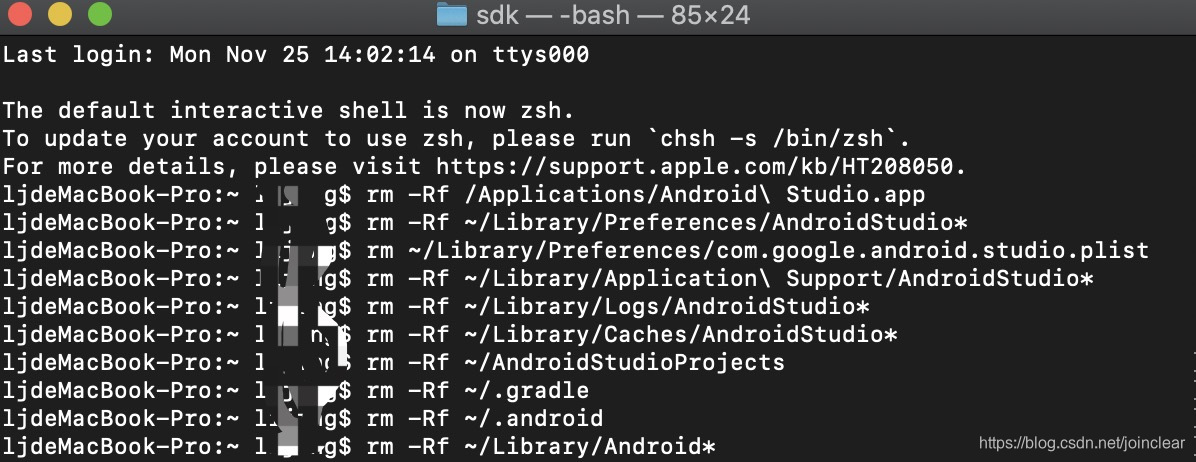Click the 'rm -Rf ~/.gradle' command
1196x462 pixels.
pyautogui.click(x=478, y=390)
